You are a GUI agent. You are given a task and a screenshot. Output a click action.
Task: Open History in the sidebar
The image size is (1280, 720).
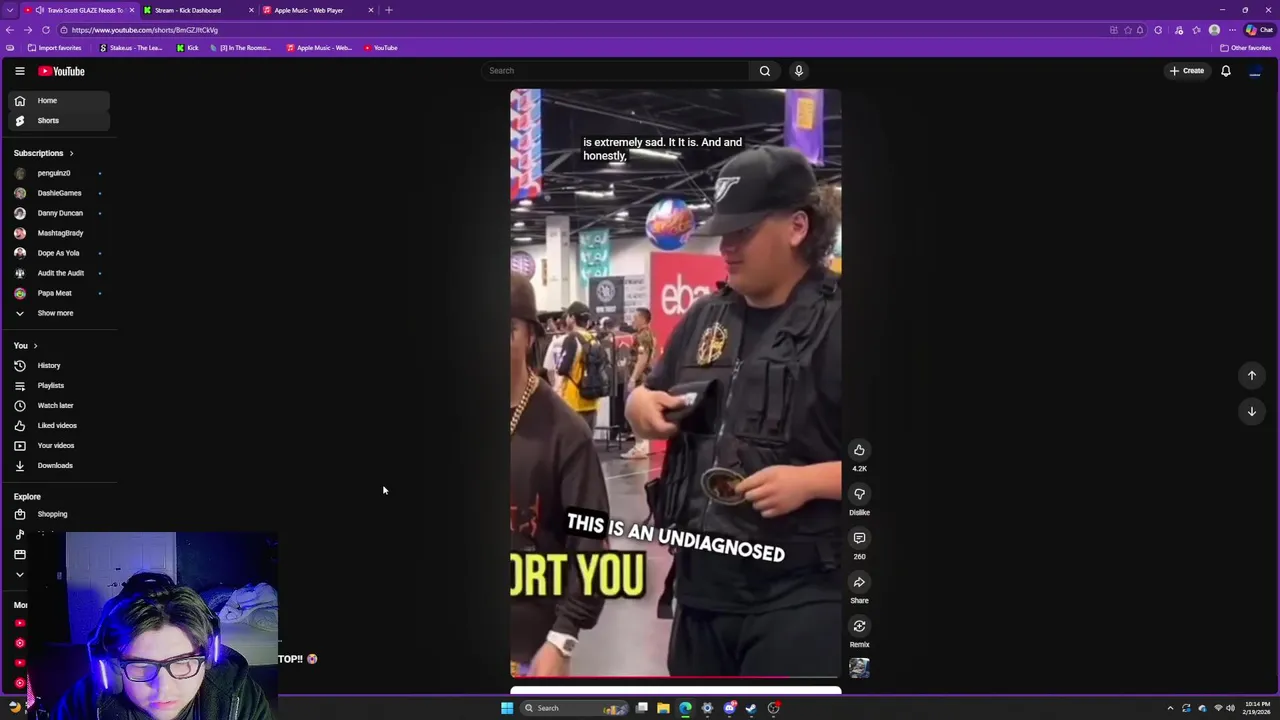59,366
